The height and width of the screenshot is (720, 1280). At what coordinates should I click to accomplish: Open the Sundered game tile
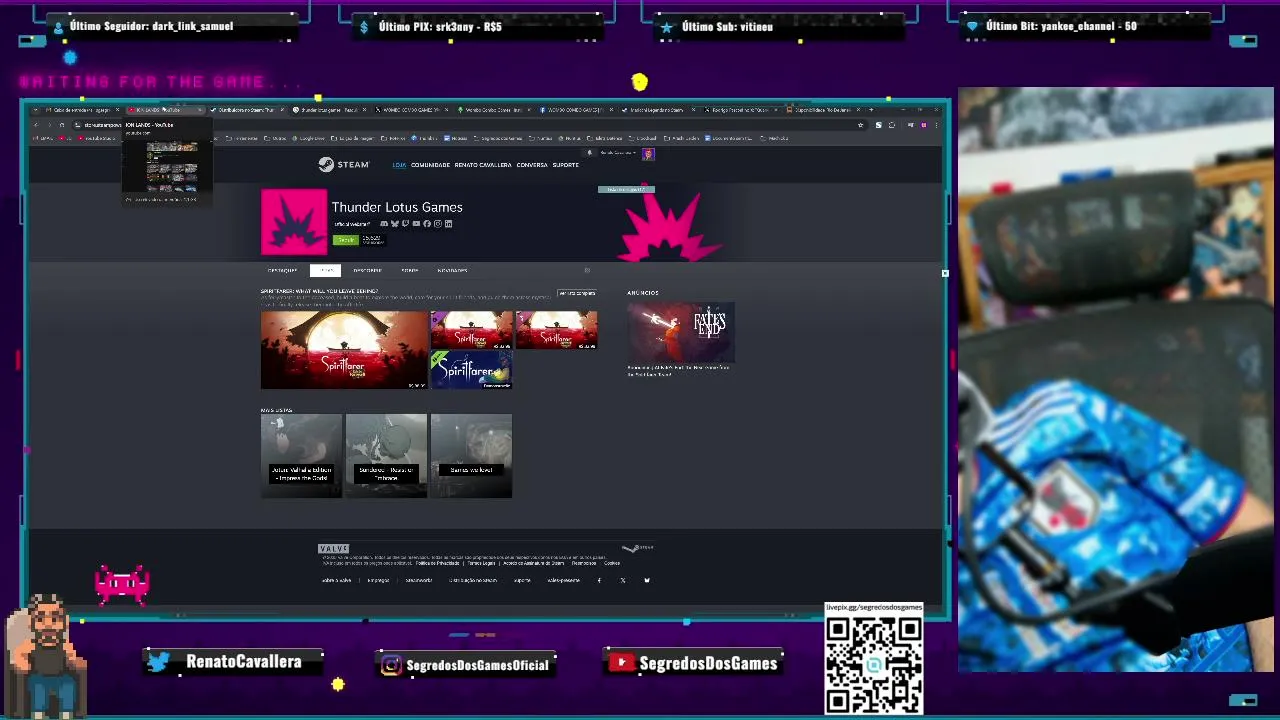tap(386, 455)
